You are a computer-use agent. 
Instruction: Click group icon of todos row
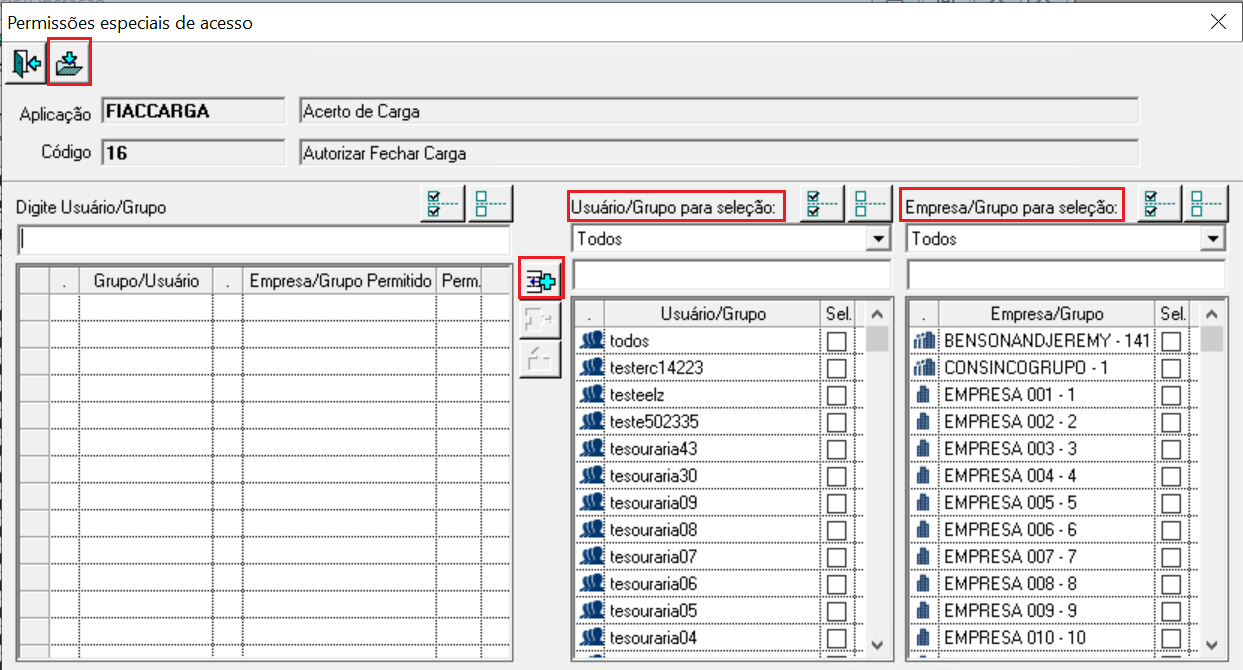click(x=592, y=341)
